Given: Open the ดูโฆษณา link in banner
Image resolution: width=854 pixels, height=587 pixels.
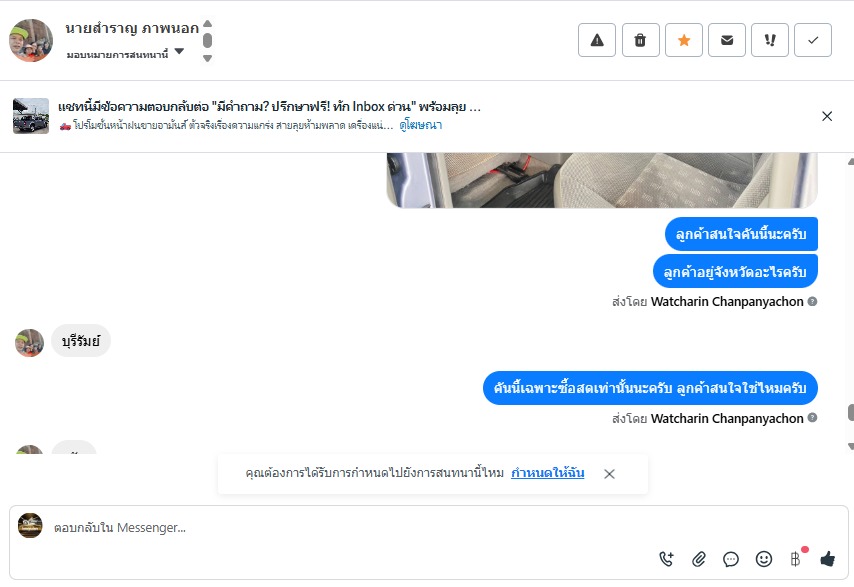Looking at the screenshot, I should 420,125.
